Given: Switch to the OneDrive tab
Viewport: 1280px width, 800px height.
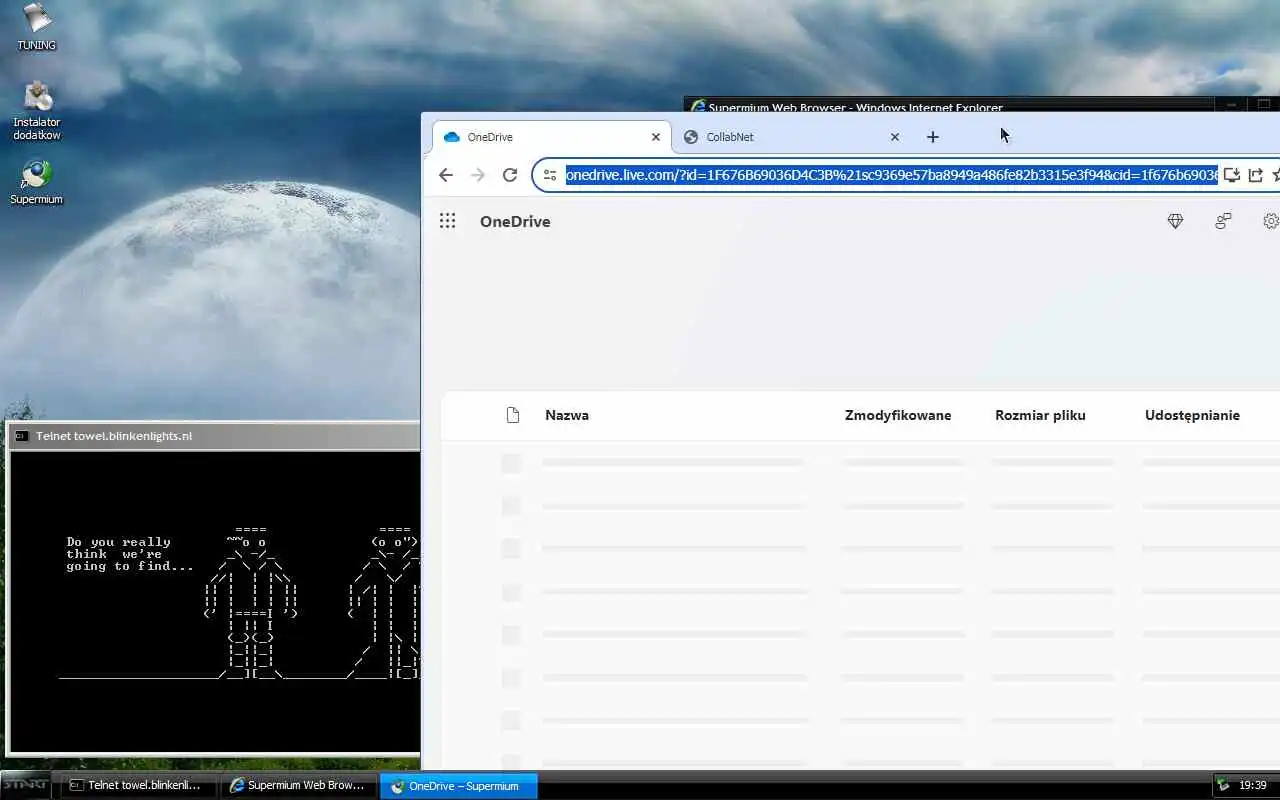Looking at the screenshot, I should pyautogui.click(x=552, y=137).
